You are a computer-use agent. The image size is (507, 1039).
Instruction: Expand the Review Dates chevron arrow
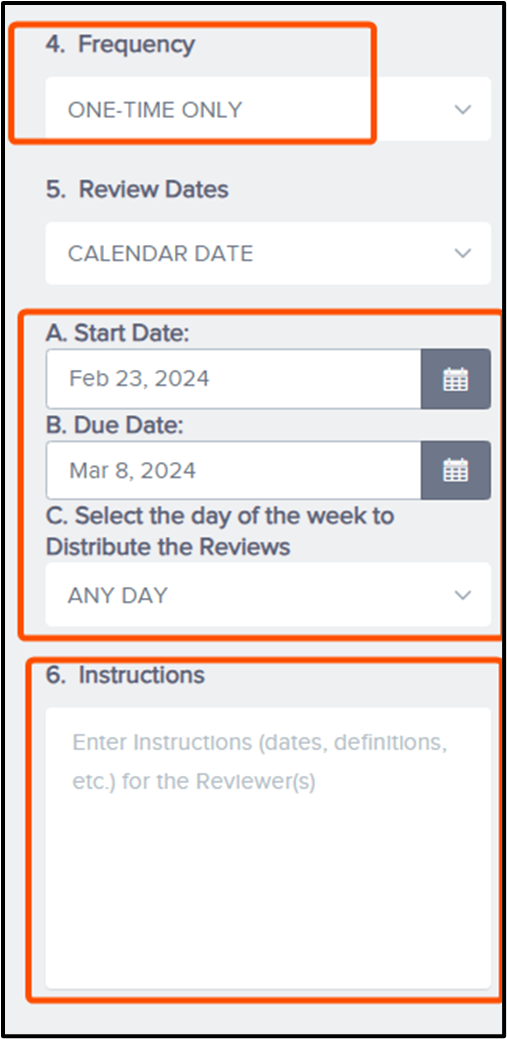tap(463, 253)
